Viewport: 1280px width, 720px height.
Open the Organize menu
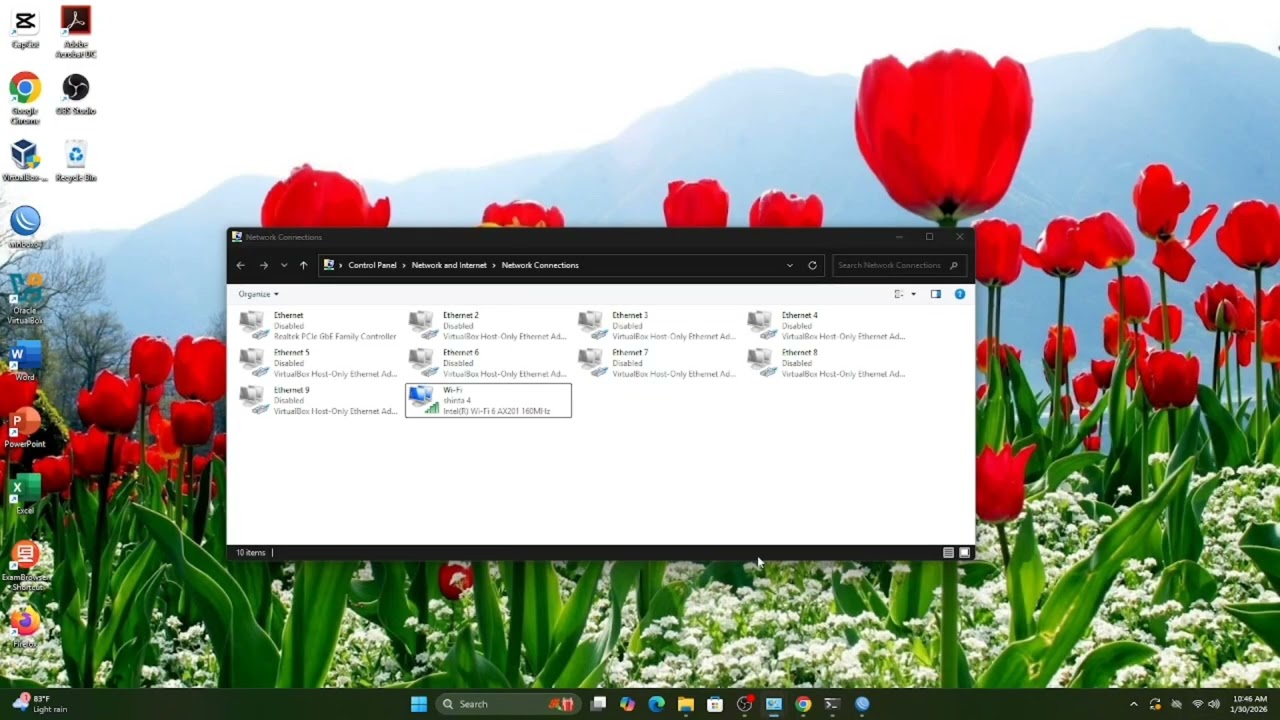(258, 294)
